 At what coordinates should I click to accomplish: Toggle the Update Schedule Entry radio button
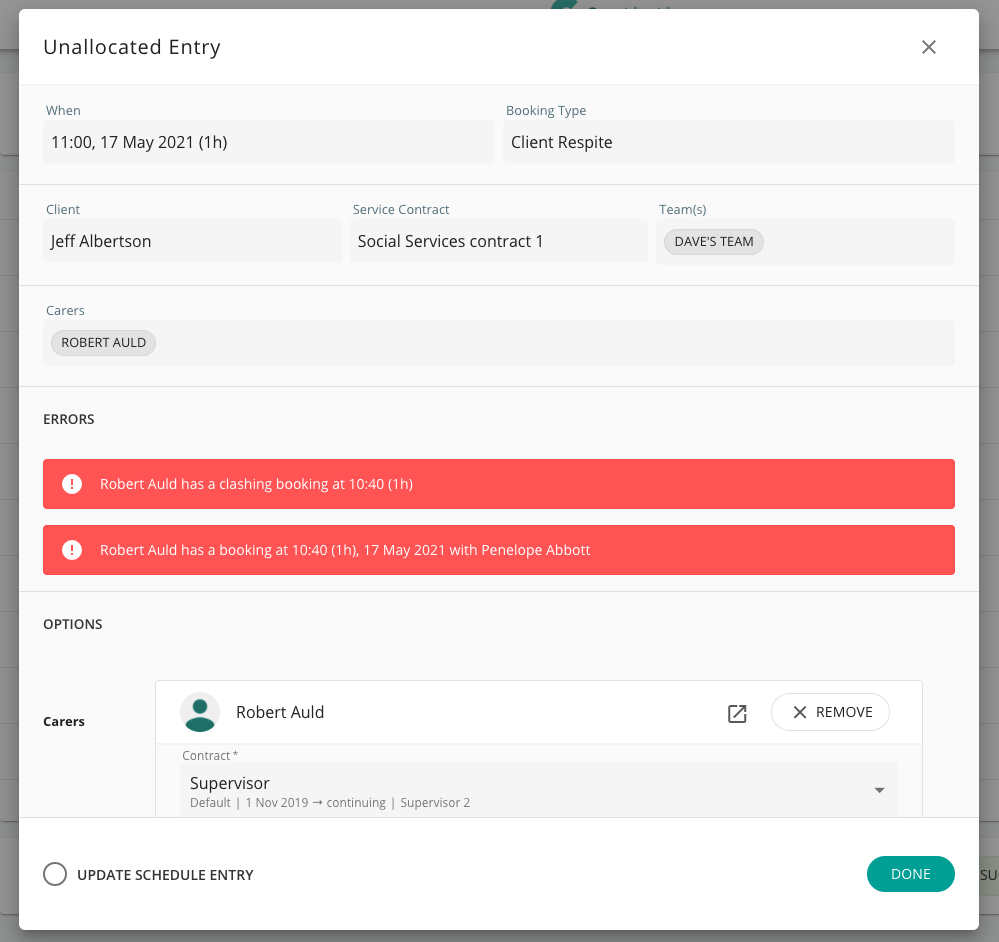55,874
